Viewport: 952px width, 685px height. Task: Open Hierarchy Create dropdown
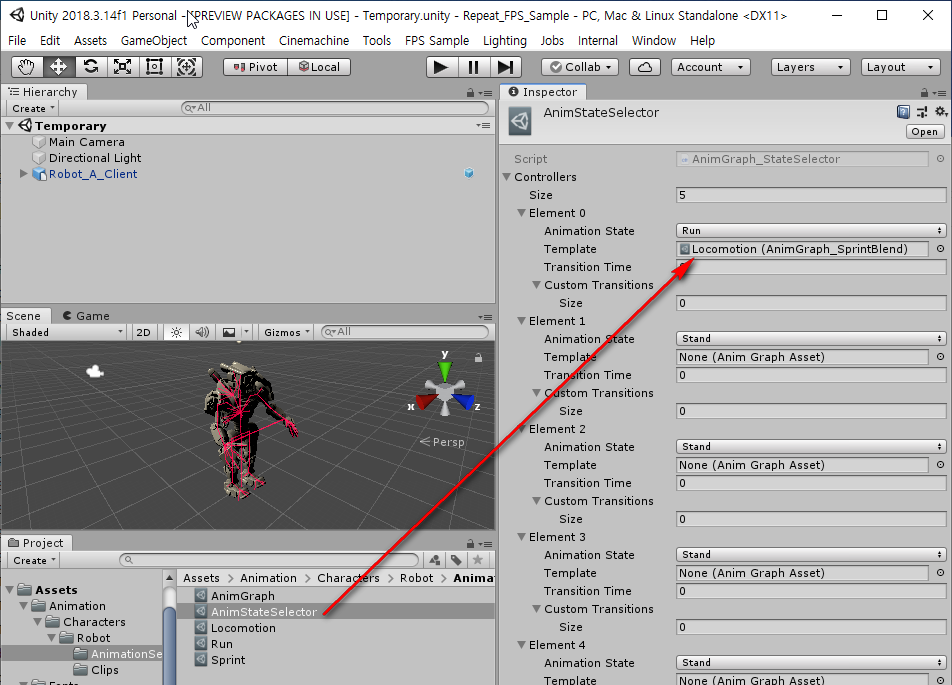pos(33,108)
